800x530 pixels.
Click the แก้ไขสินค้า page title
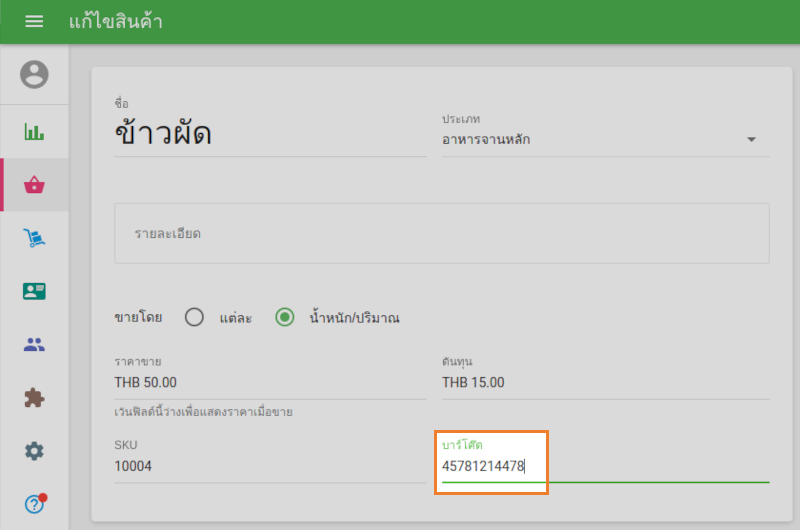tap(116, 21)
